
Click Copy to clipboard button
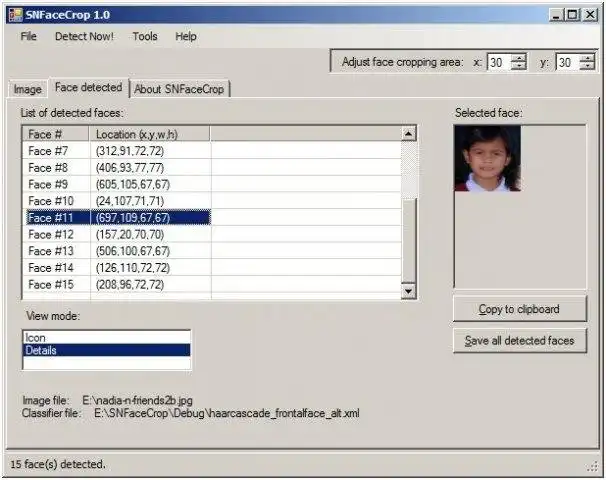[x=519, y=309]
